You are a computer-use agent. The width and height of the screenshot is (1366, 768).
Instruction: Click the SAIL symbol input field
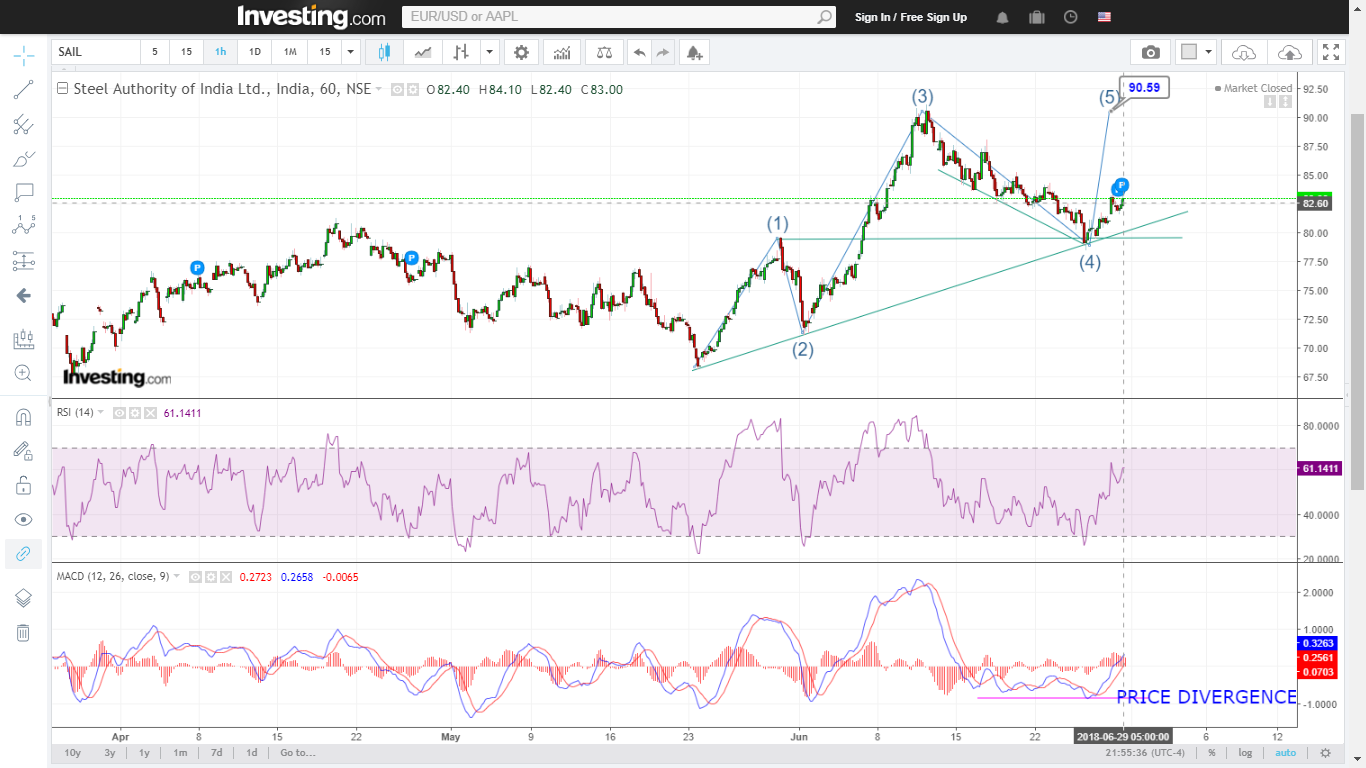96,52
